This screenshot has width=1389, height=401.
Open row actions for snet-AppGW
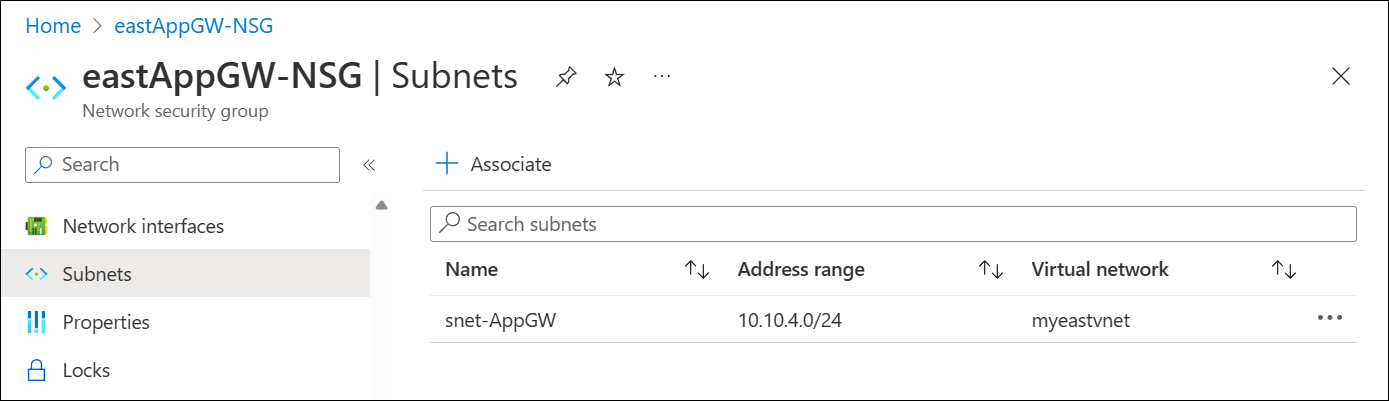pyautogui.click(x=1329, y=318)
